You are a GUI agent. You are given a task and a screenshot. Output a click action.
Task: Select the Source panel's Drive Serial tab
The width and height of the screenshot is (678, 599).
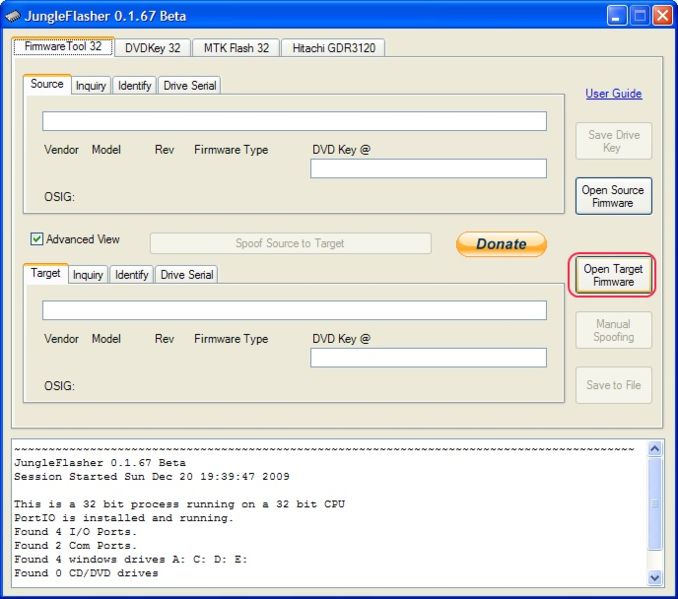[190, 85]
